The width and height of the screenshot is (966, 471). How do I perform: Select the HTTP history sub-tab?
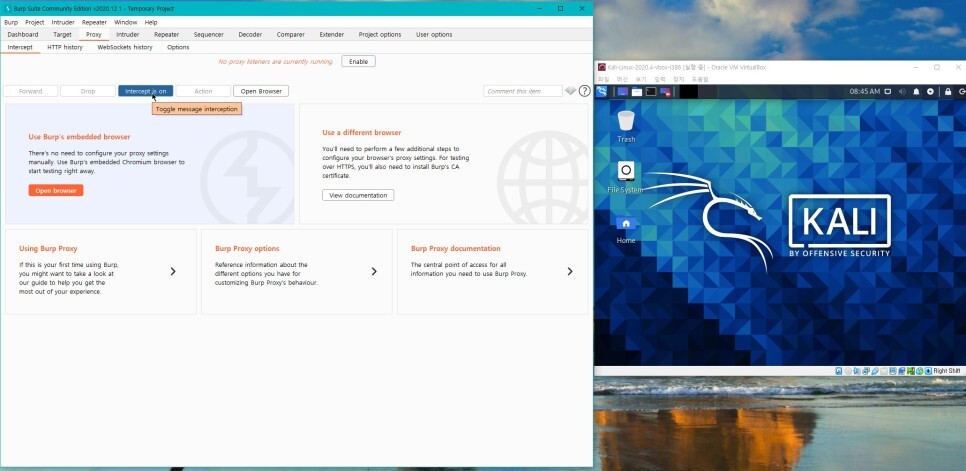[x=65, y=47]
